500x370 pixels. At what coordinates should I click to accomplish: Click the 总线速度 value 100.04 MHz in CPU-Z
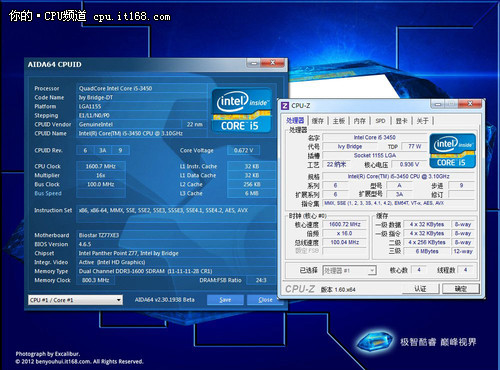(344, 242)
